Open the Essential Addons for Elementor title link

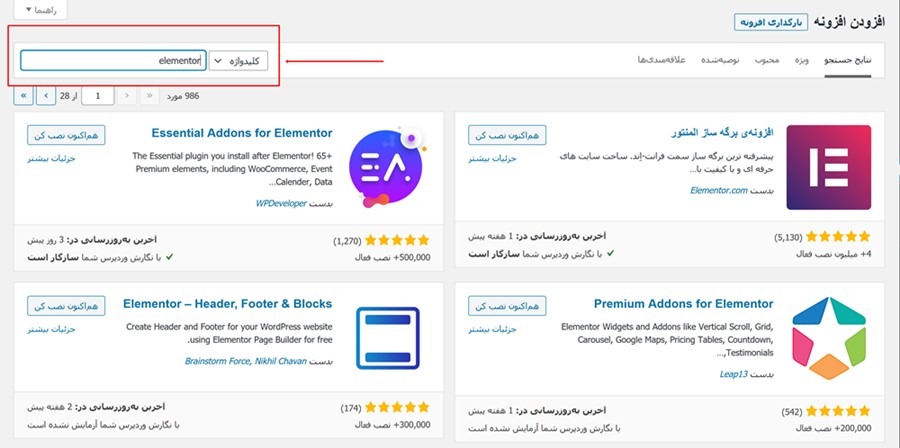pyautogui.click(x=242, y=133)
